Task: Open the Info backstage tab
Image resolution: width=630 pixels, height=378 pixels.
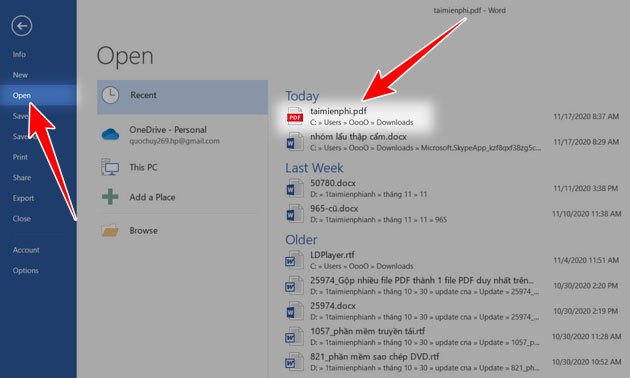Action: click(x=19, y=54)
